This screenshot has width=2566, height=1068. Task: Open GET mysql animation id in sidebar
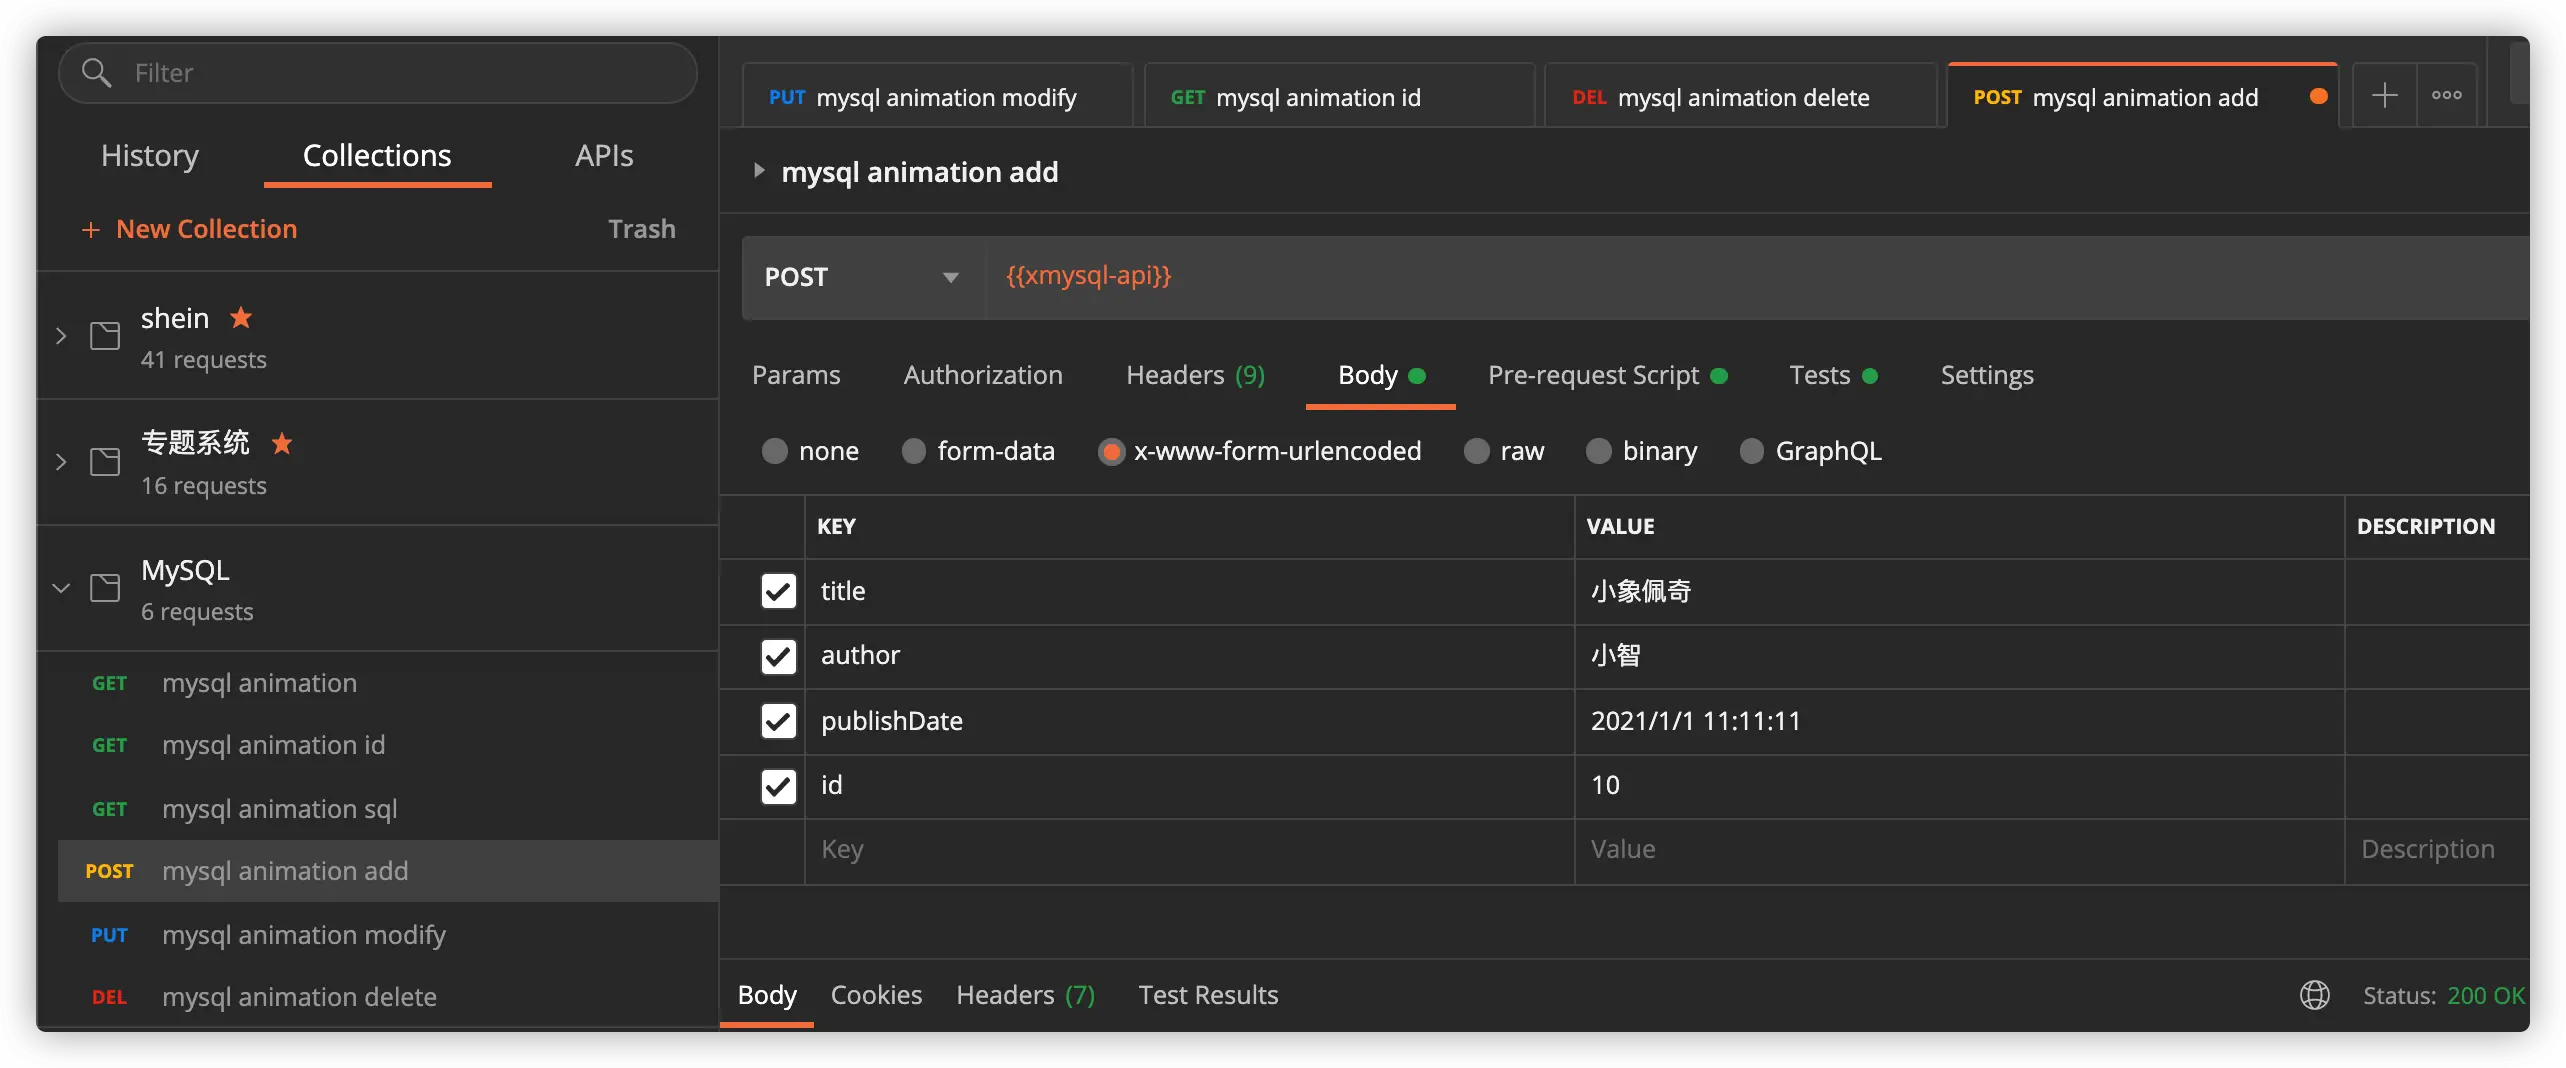click(x=388, y=745)
